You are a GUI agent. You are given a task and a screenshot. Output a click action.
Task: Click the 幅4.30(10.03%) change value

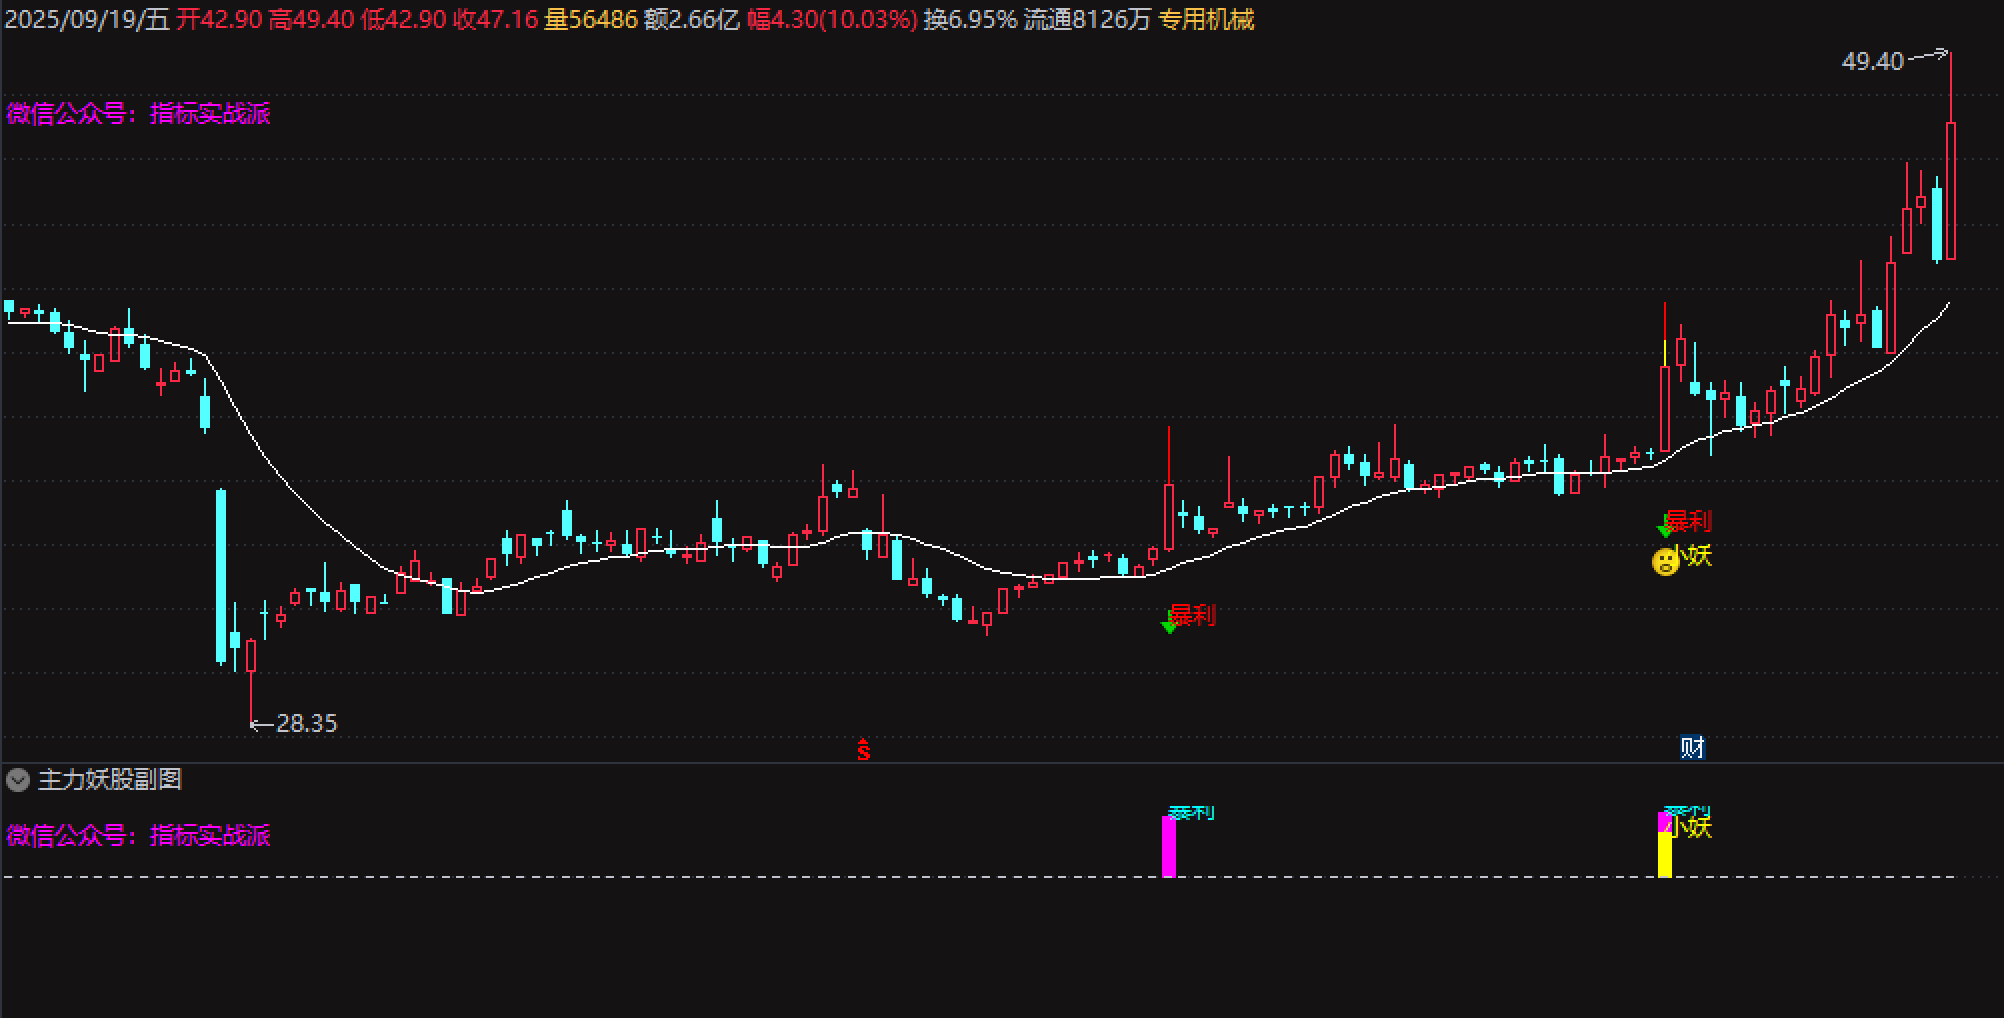[832, 20]
